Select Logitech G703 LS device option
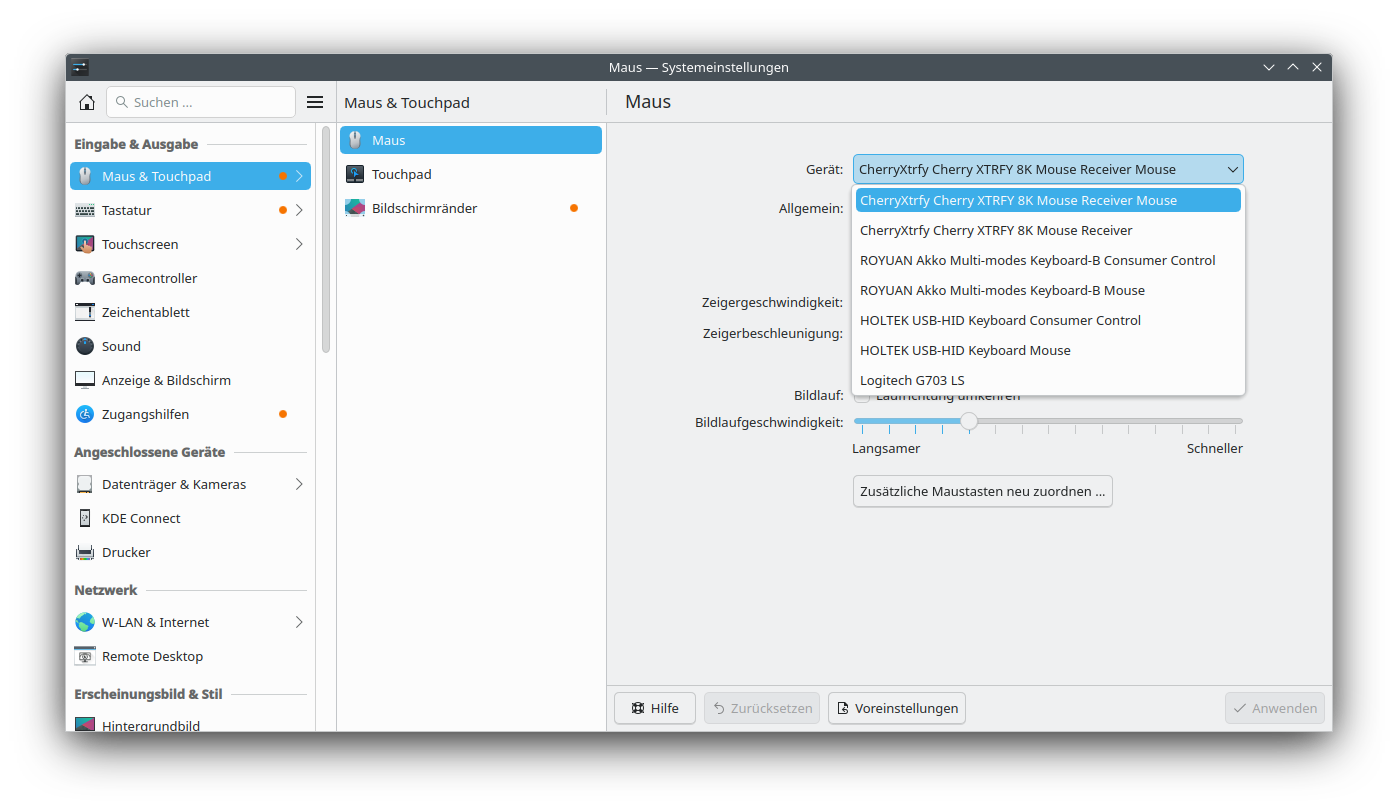The width and height of the screenshot is (1399, 810). click(1048, 380)
